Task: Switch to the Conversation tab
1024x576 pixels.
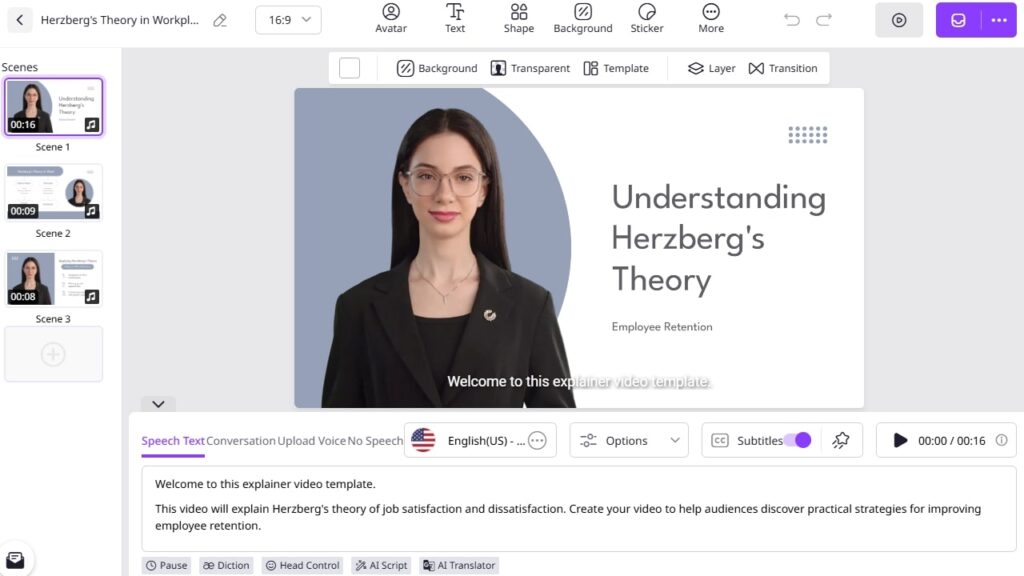Action: coord(241,441)
